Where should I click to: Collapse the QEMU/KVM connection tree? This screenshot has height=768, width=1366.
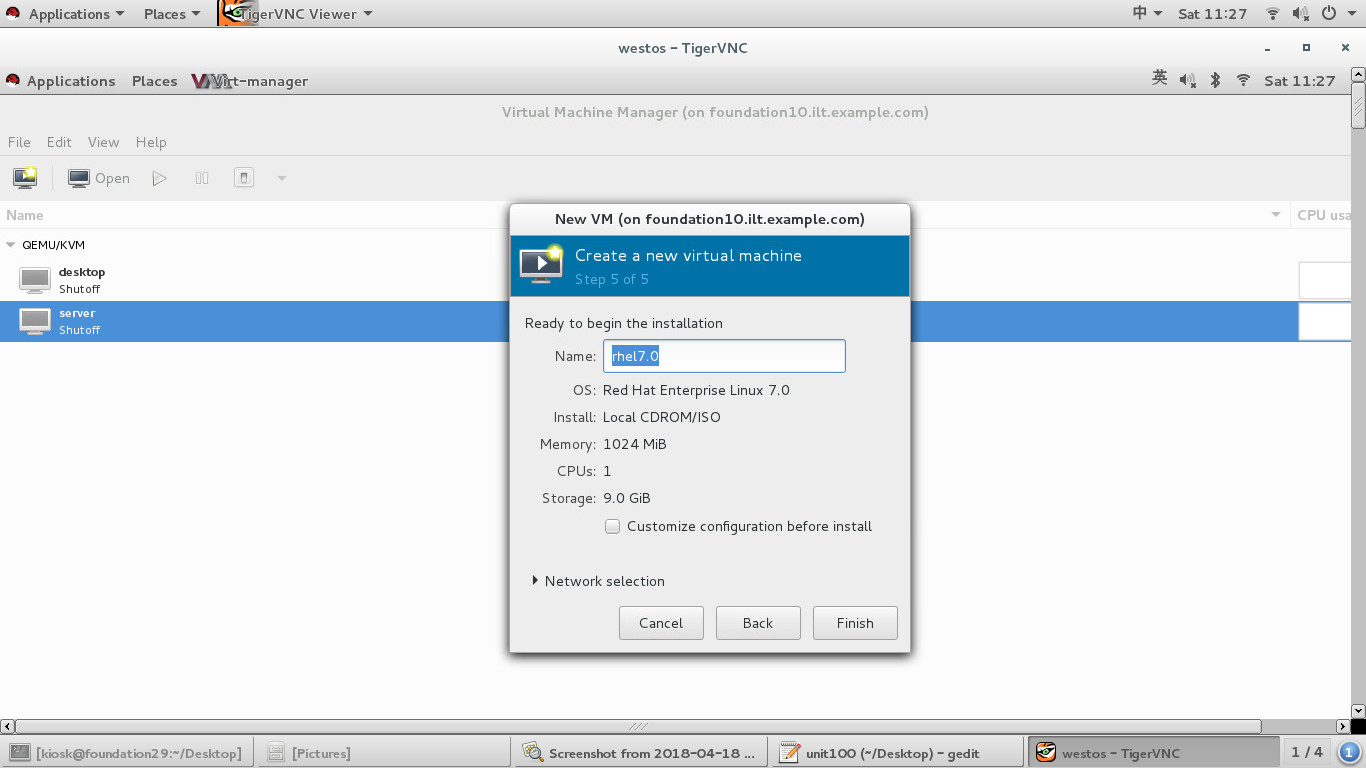pyautogui.click(x=11, y=245)
